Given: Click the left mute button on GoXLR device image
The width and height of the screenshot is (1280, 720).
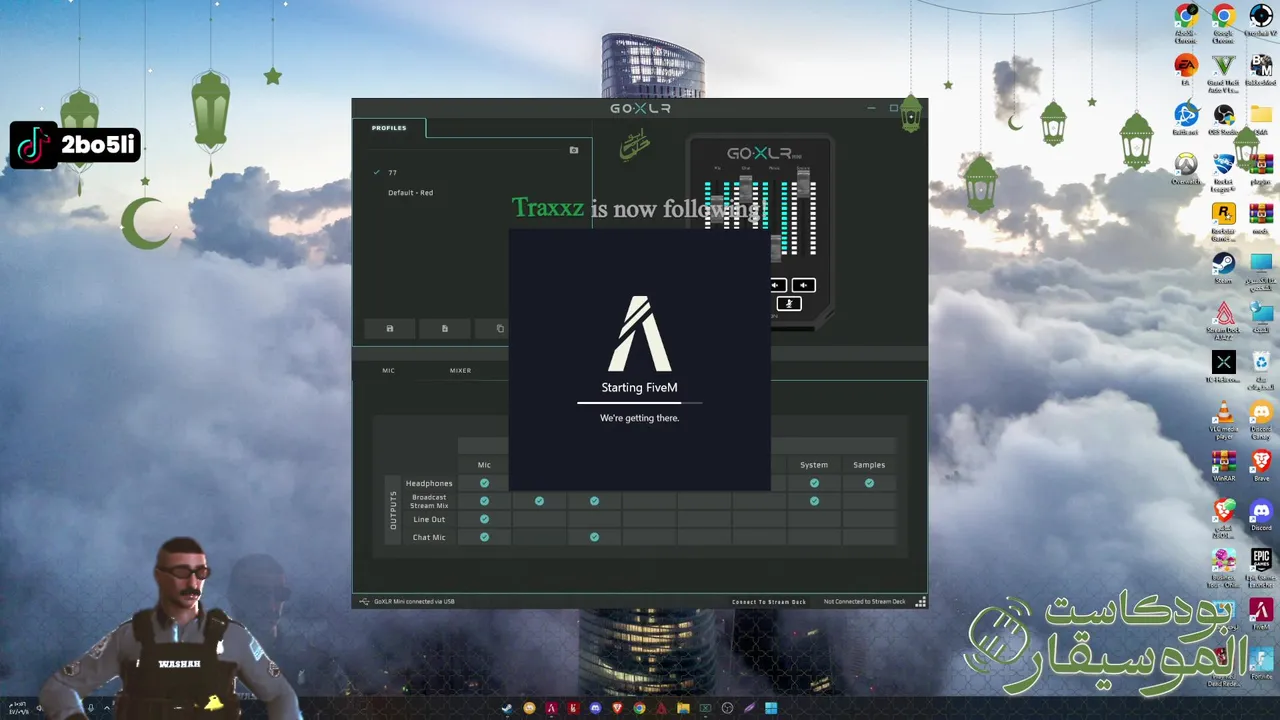Looking at the screenshot, I should point(777,285).
